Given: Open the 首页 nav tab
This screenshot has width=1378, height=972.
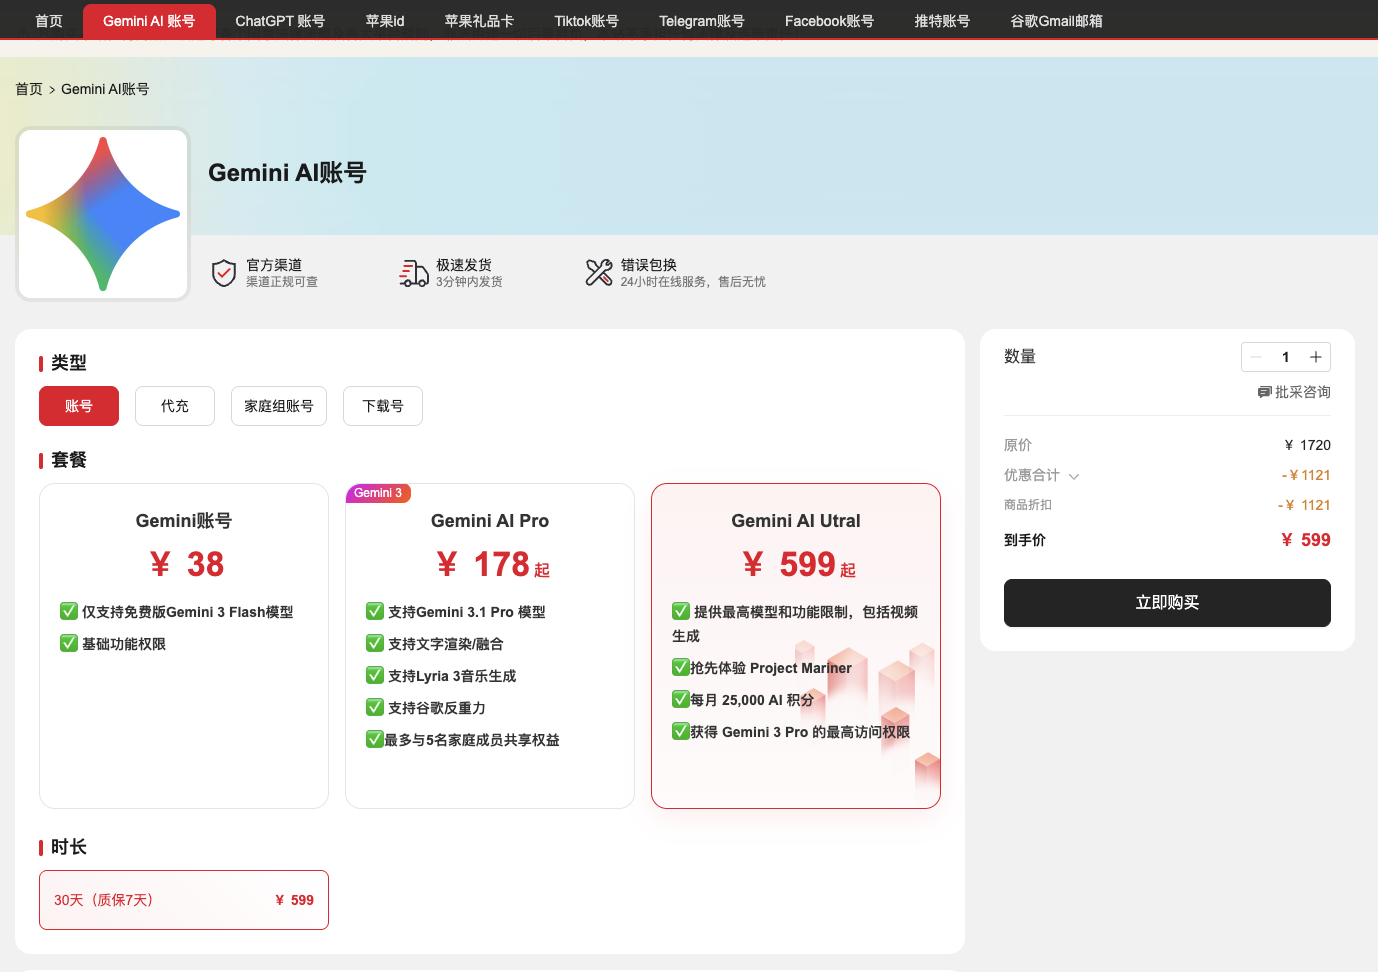Looking at the screenshot, I should click(x=49, y=20).
